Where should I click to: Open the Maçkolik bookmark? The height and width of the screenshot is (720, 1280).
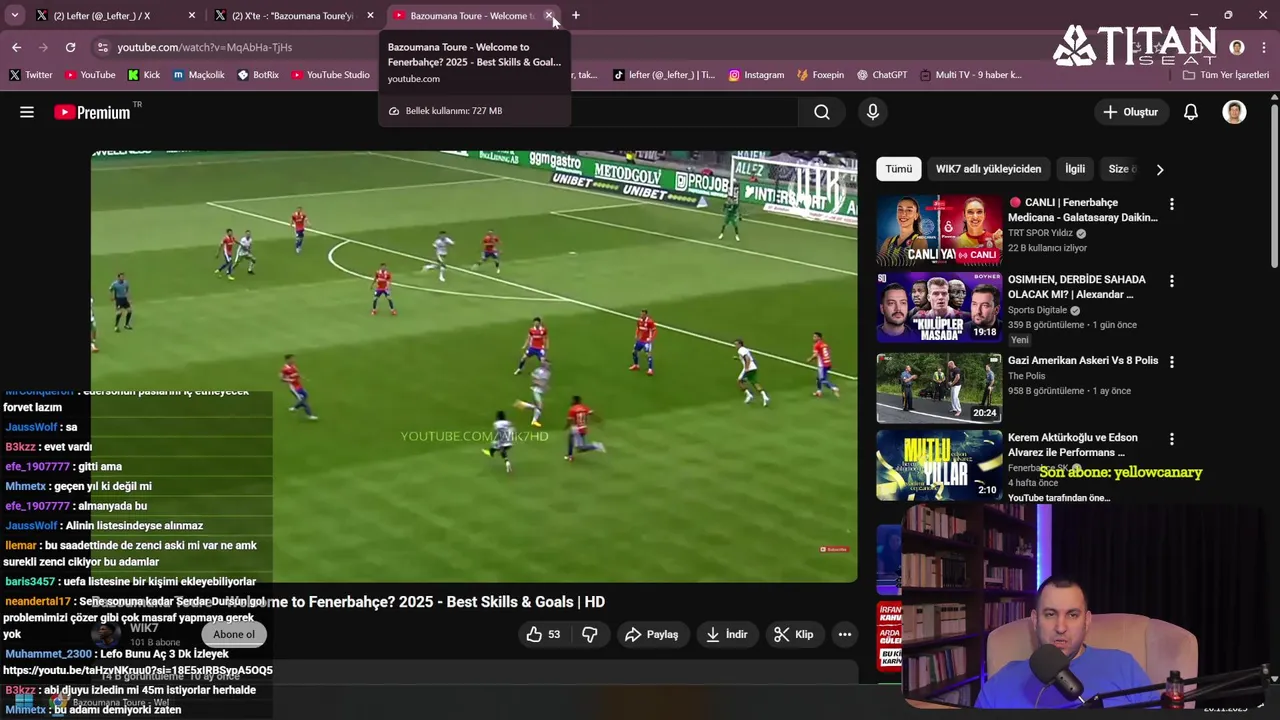click(198, 75)
